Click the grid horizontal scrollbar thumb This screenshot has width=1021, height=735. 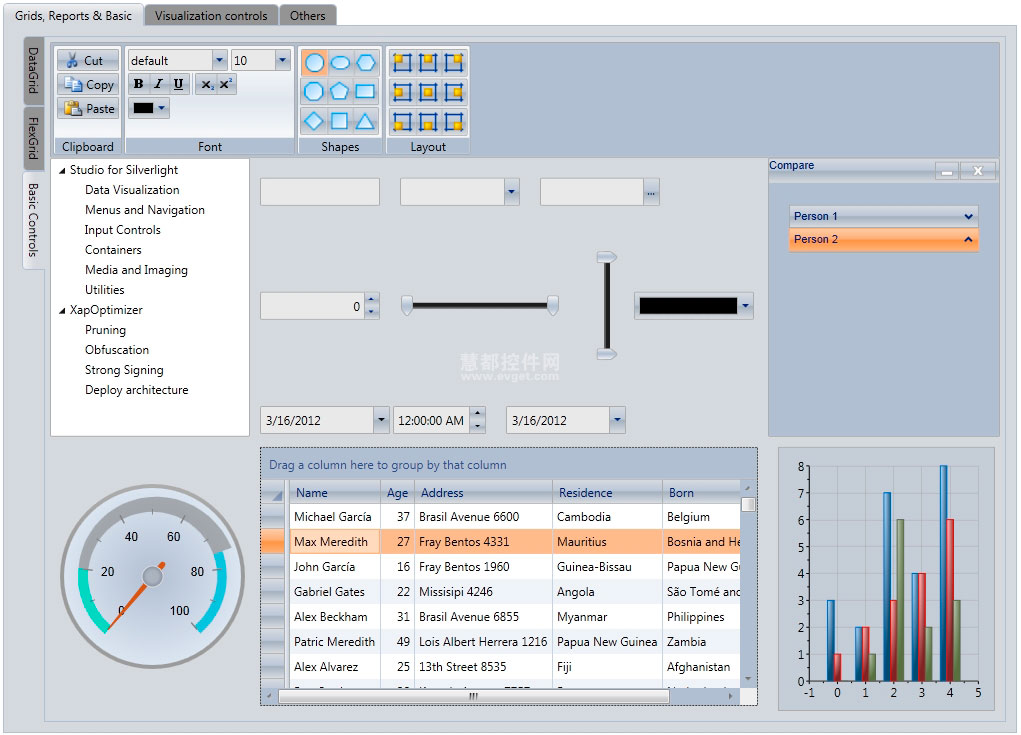473,696
